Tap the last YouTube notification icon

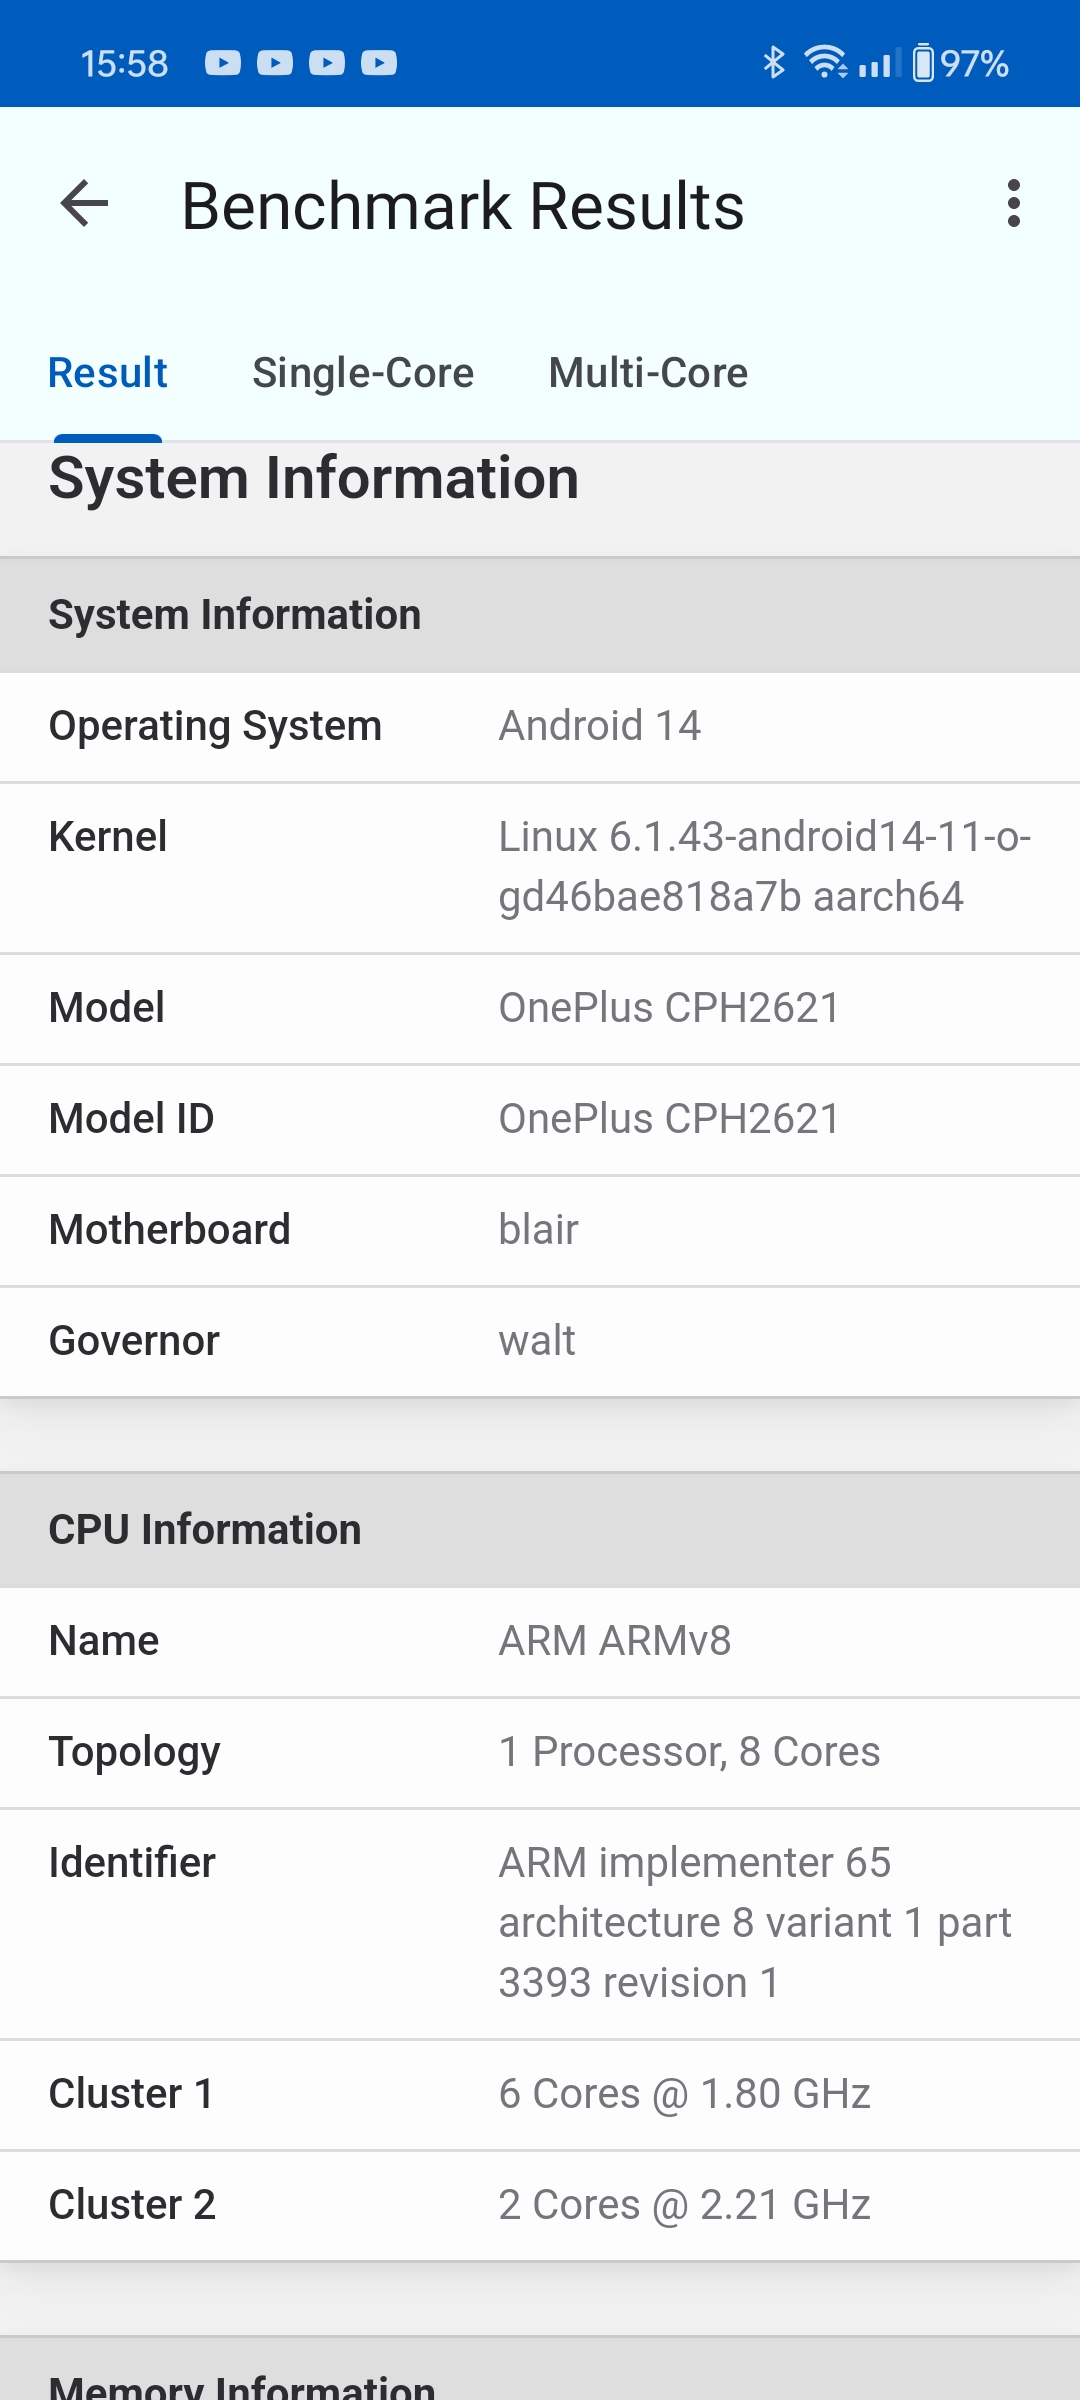(379, 63)
